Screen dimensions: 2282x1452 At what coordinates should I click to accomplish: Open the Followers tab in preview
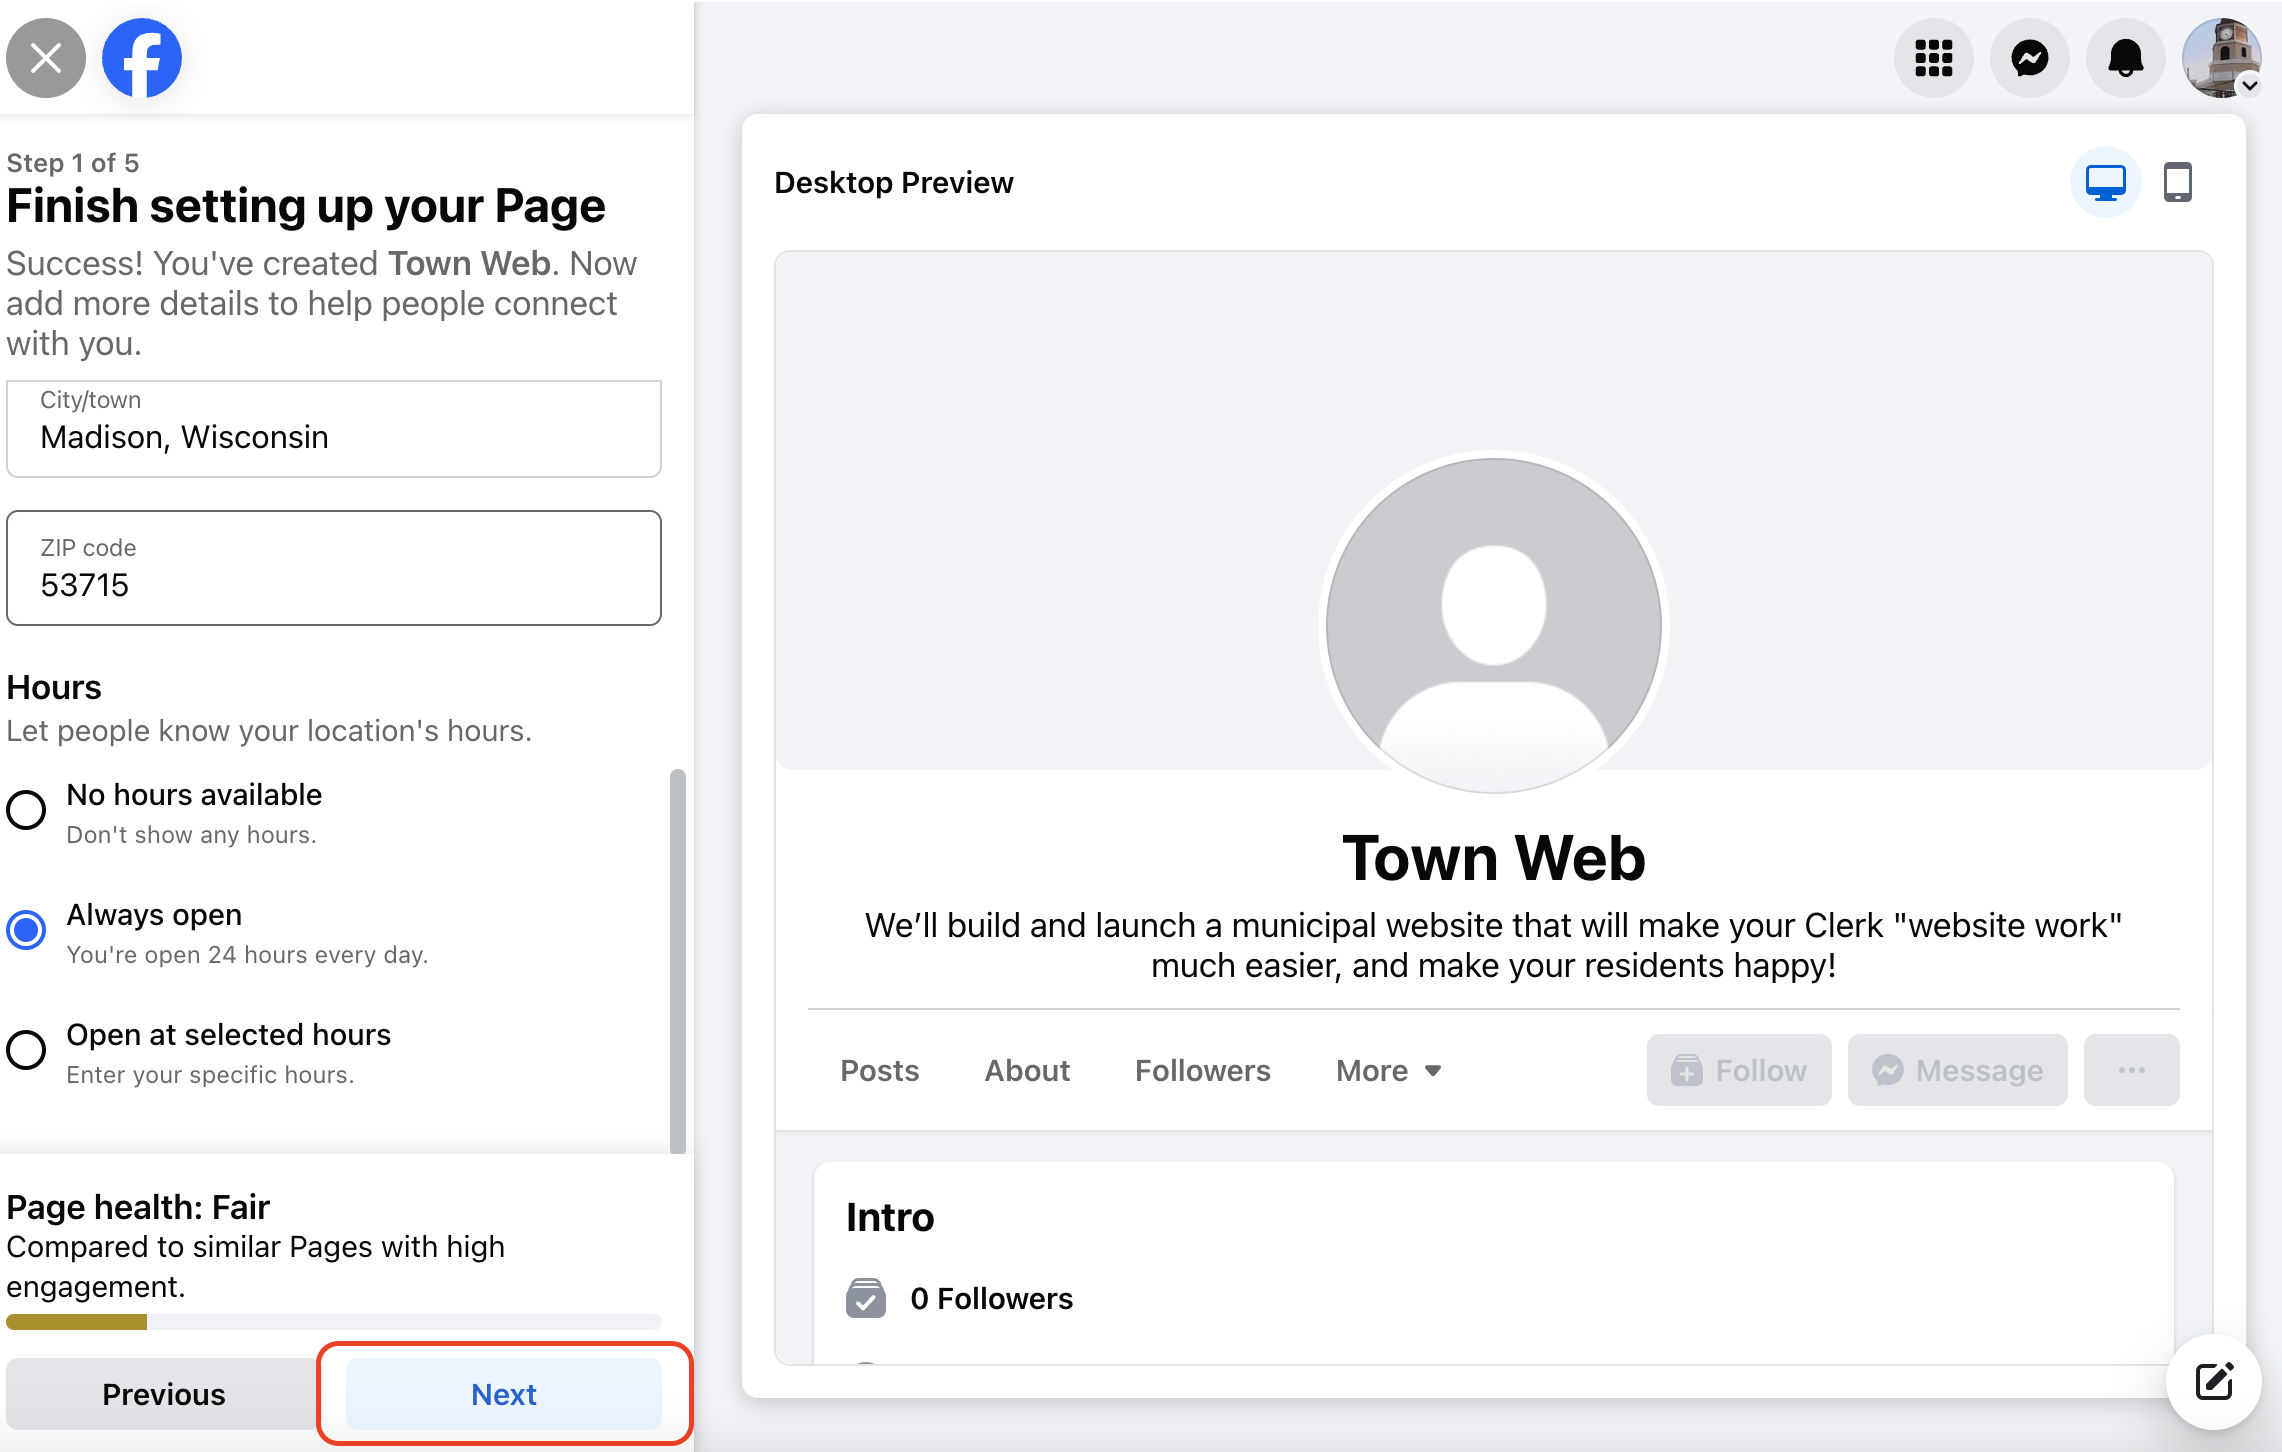click(x=1203, y=1070)
